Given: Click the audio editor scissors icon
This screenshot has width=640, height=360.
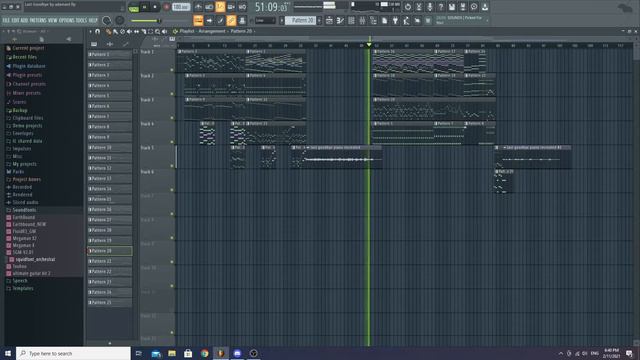Looking at the screenshot, I should tap(419, 7).
